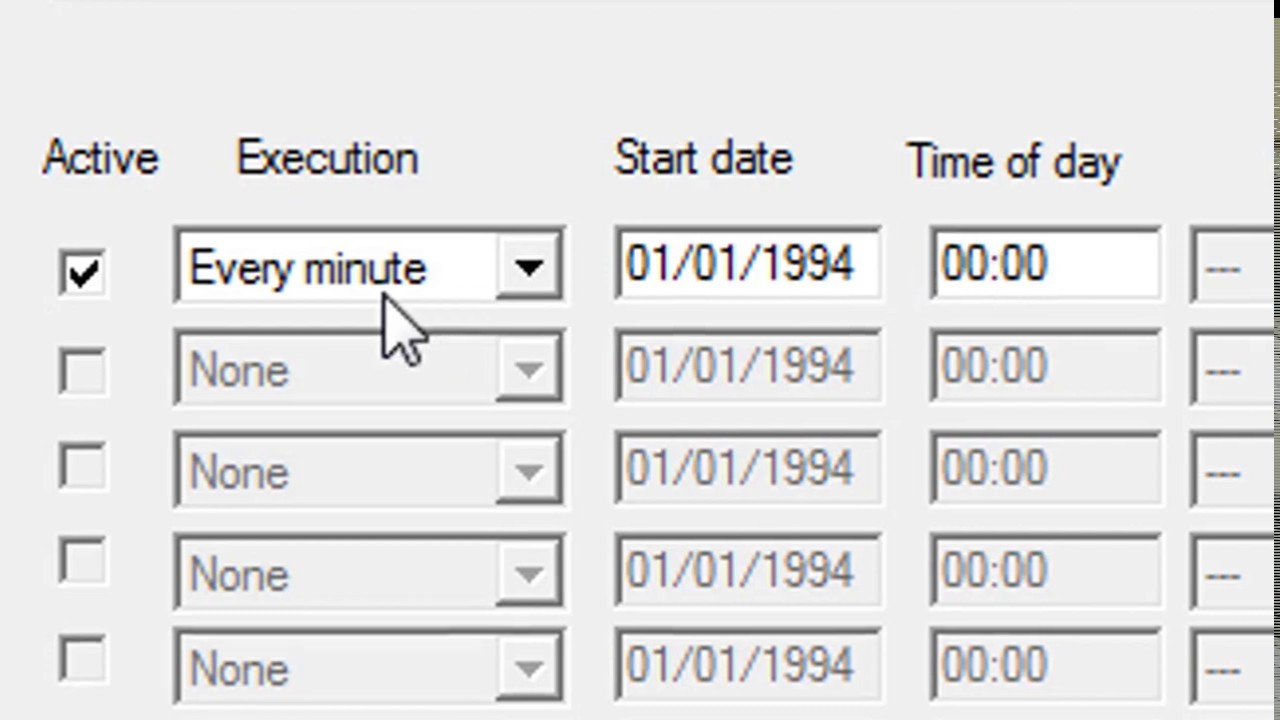The height and width of the screenshot is (720, 1280).
Task: Select the second row Start date field
Action: [x=747, y=368]
